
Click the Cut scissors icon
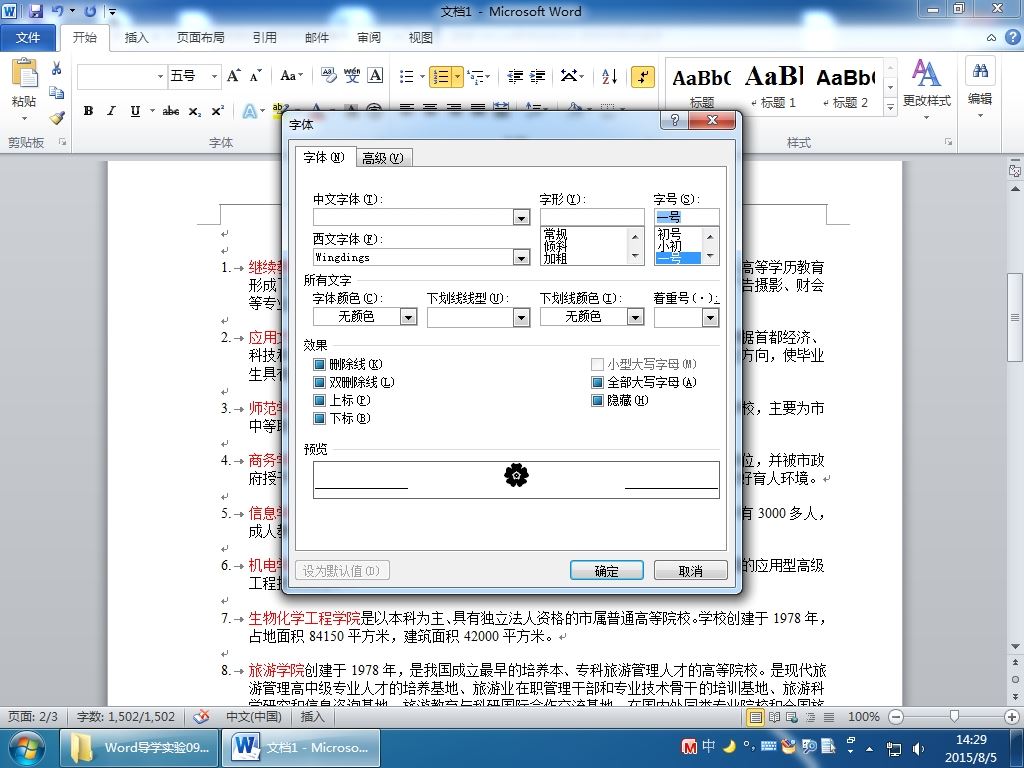tap(57, 68)
